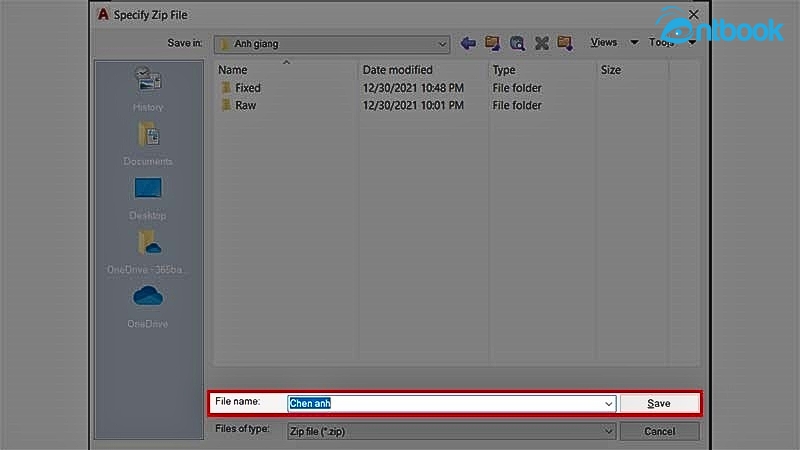This screenshot has height=450, width=800.
Task: Click the Create New Folder icon
Action: click(565, 43)
